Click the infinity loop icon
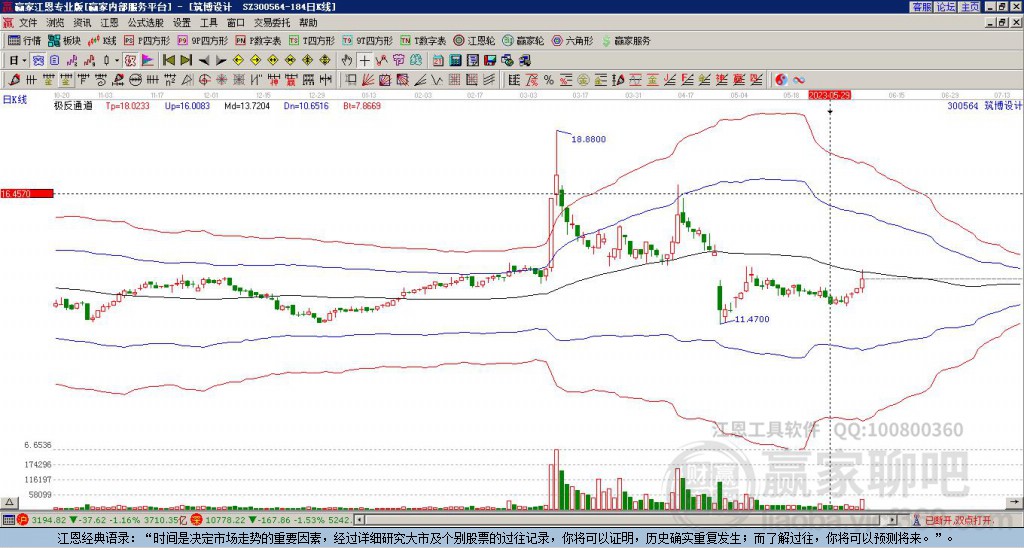1024x548 pixels. pyautogui.click(x=799, y=80)
